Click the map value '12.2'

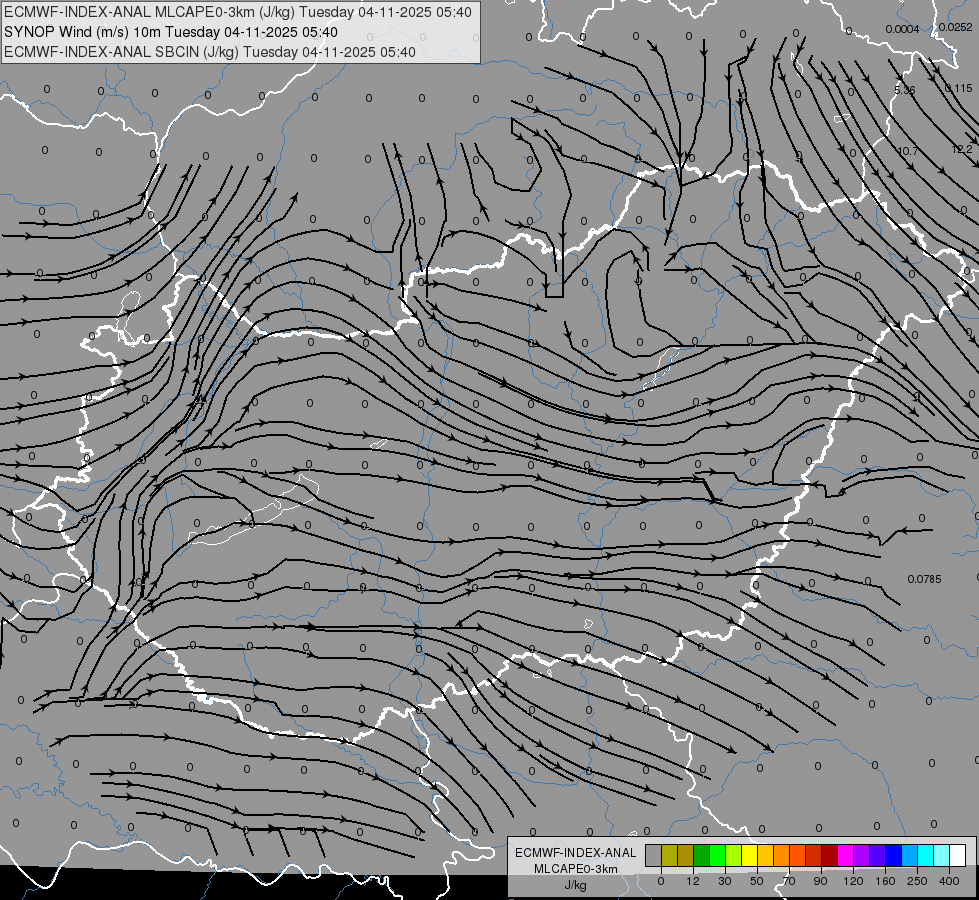pyautogui.click(x=962, y=149)
